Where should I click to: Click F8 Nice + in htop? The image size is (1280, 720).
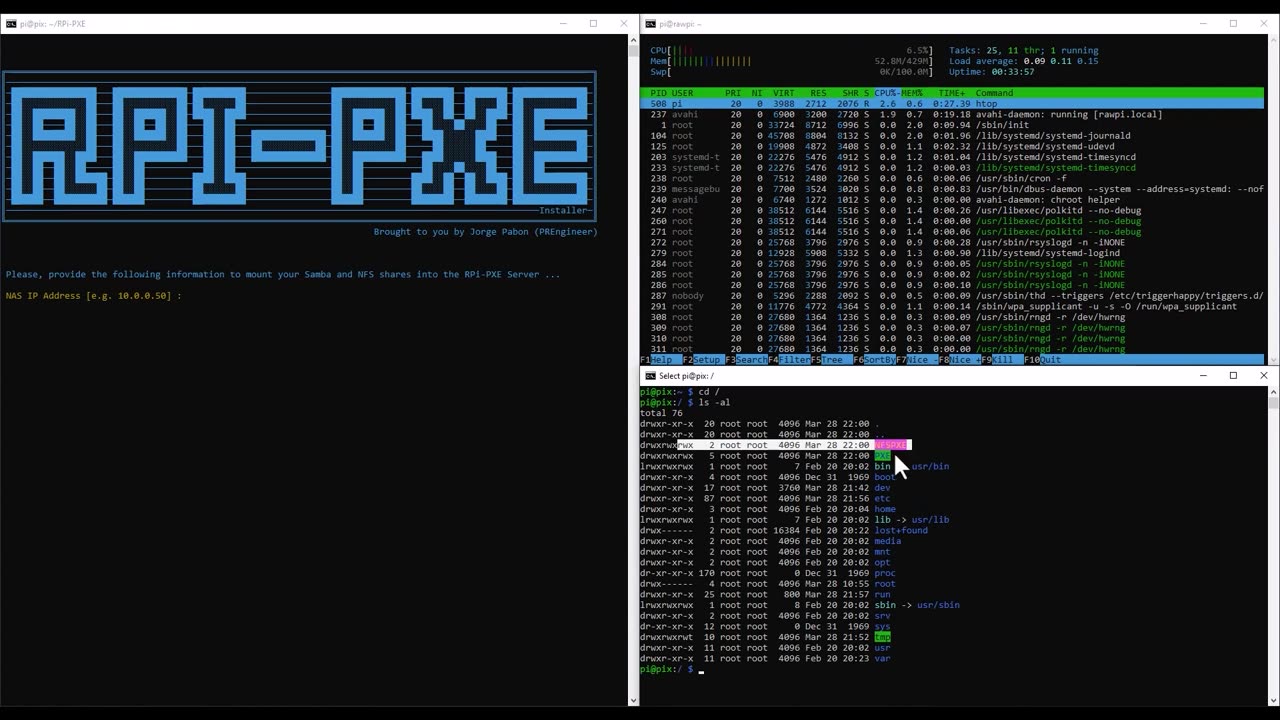959,360
